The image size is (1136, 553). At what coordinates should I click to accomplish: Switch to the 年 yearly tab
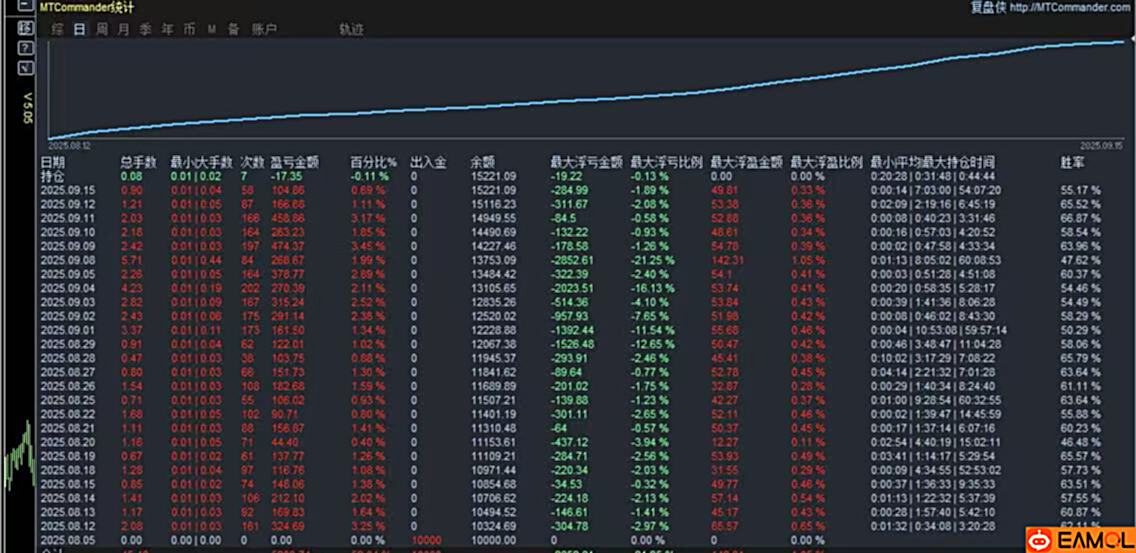[x=167, y=29]
